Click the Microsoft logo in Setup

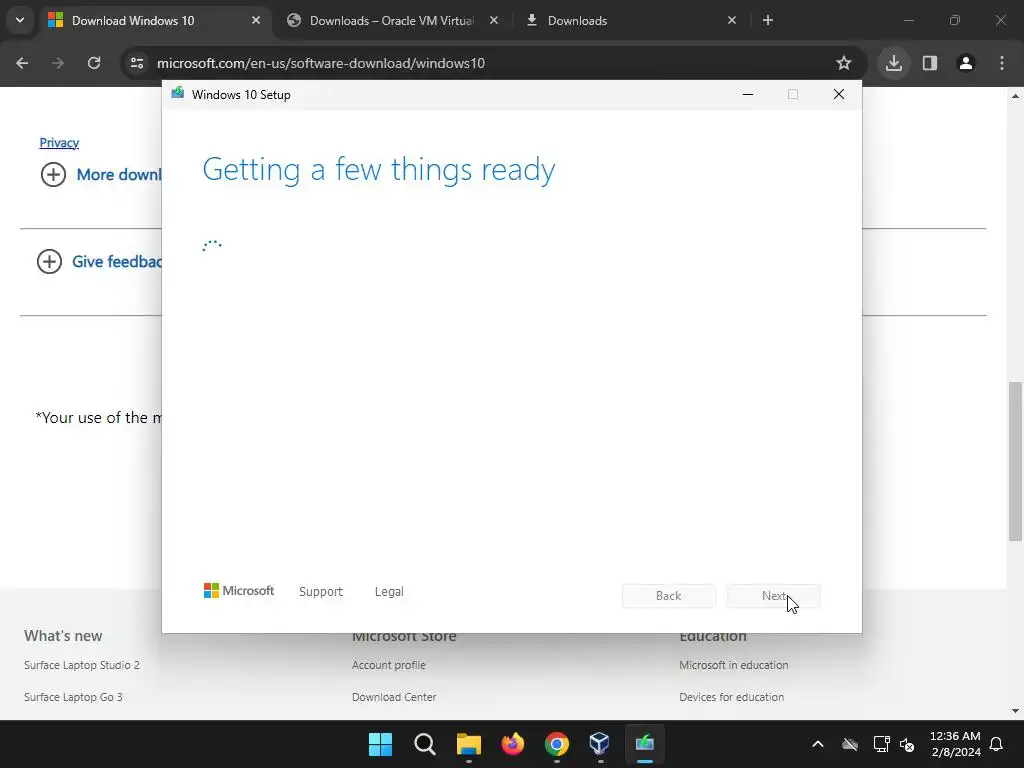pos(239,590)
